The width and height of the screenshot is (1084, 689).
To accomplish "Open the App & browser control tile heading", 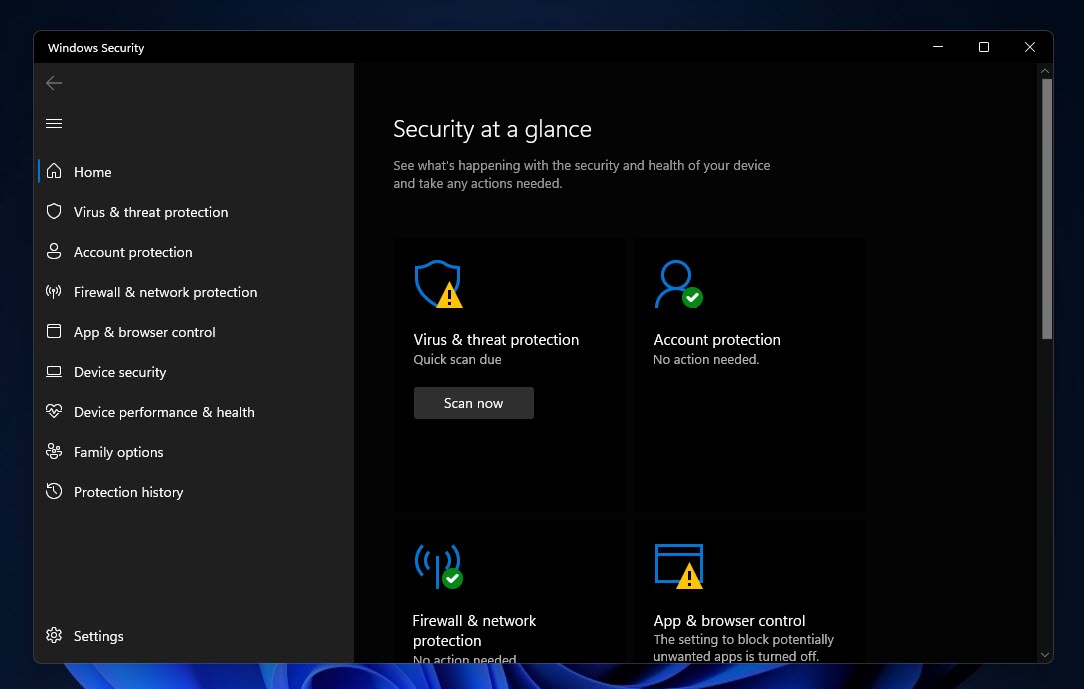I will point(729,621).
